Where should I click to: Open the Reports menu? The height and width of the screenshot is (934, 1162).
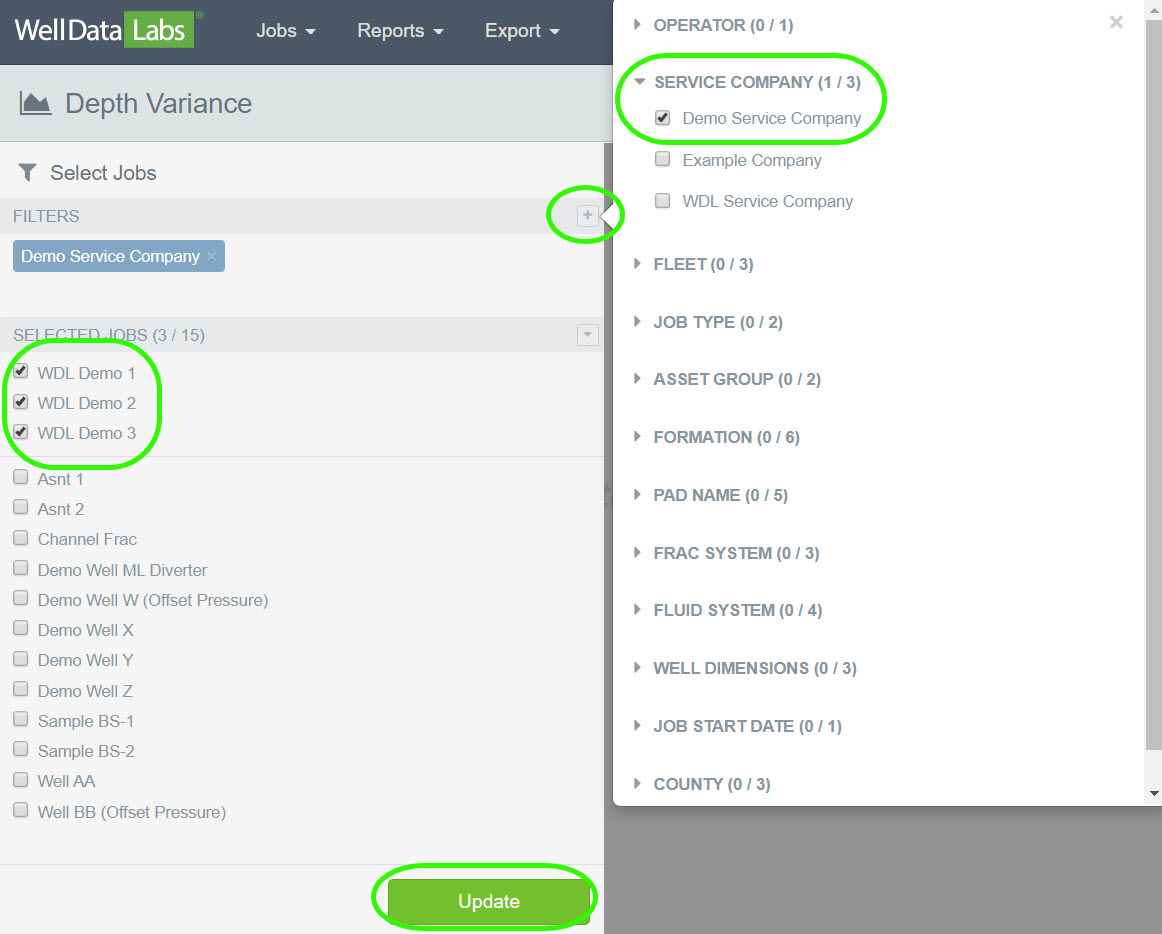[x=400, y=30]
